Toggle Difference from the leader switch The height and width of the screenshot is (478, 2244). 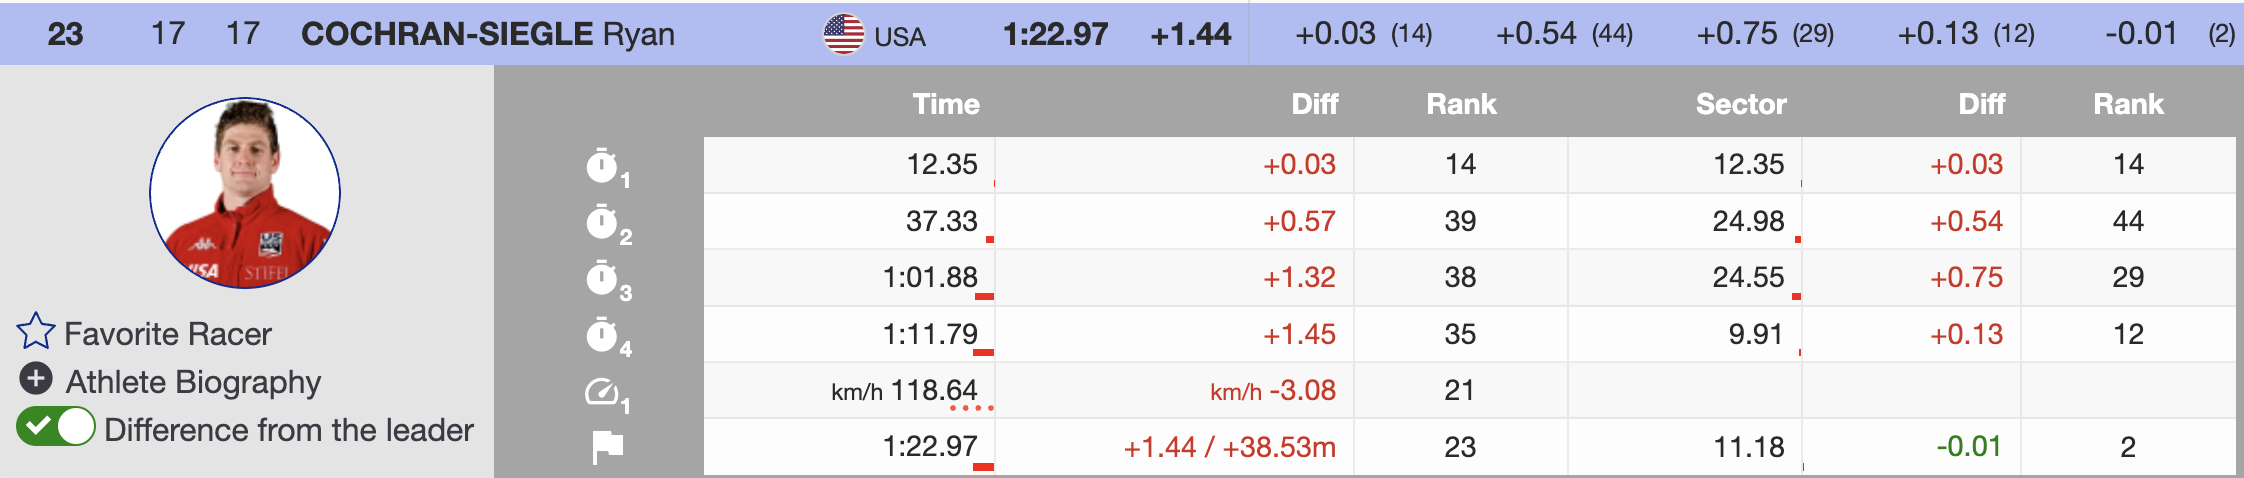click(x=56, y=427)
